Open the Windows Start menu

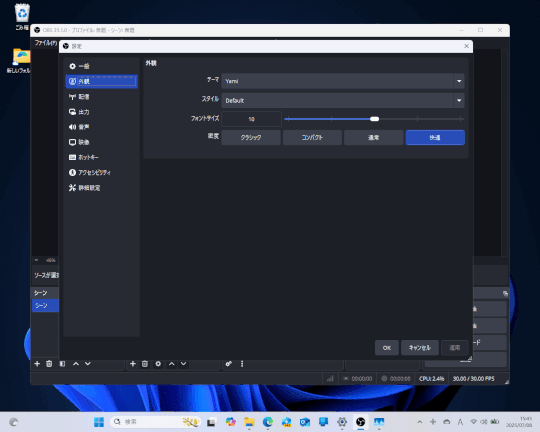[x=99, y=422]
